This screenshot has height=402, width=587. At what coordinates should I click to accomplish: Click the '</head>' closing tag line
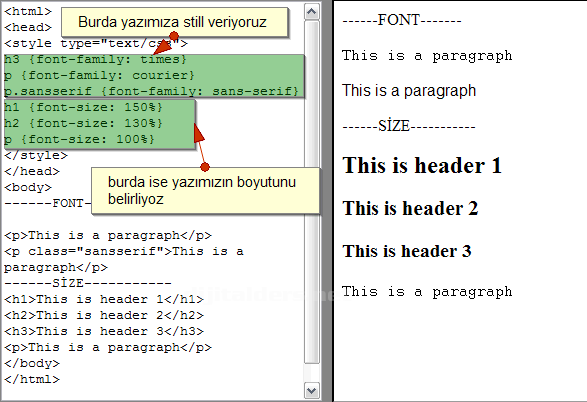point(32,171)
